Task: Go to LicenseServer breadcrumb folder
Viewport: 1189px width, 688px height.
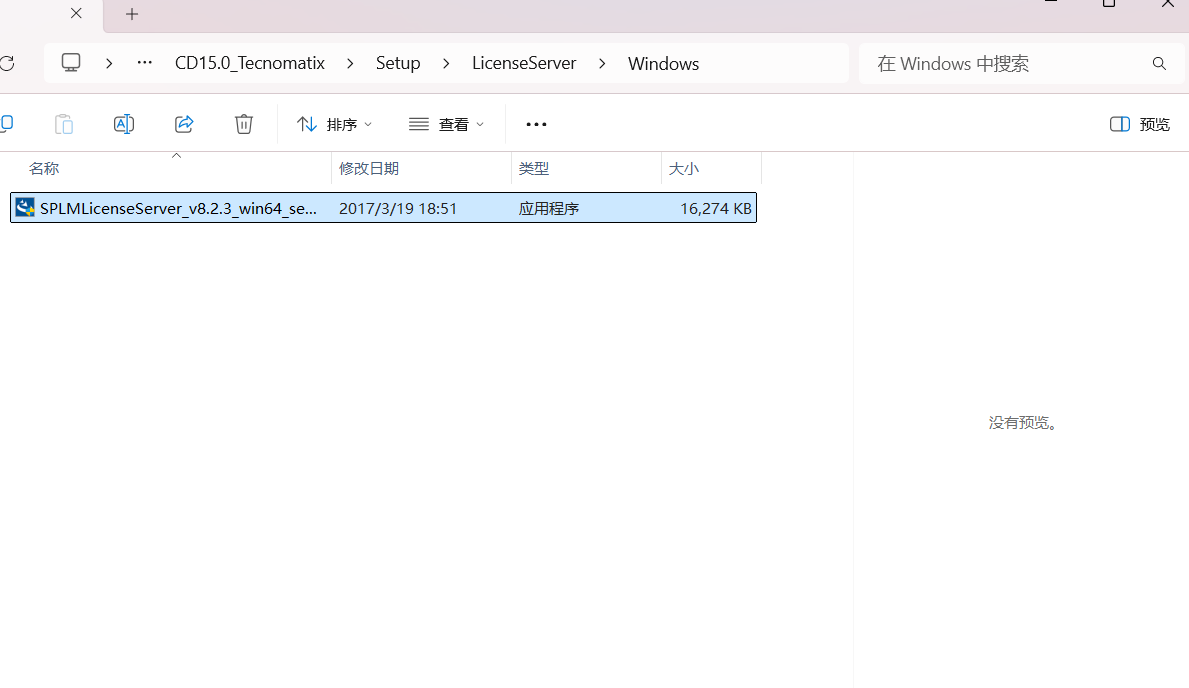Action: pos(524,63)
